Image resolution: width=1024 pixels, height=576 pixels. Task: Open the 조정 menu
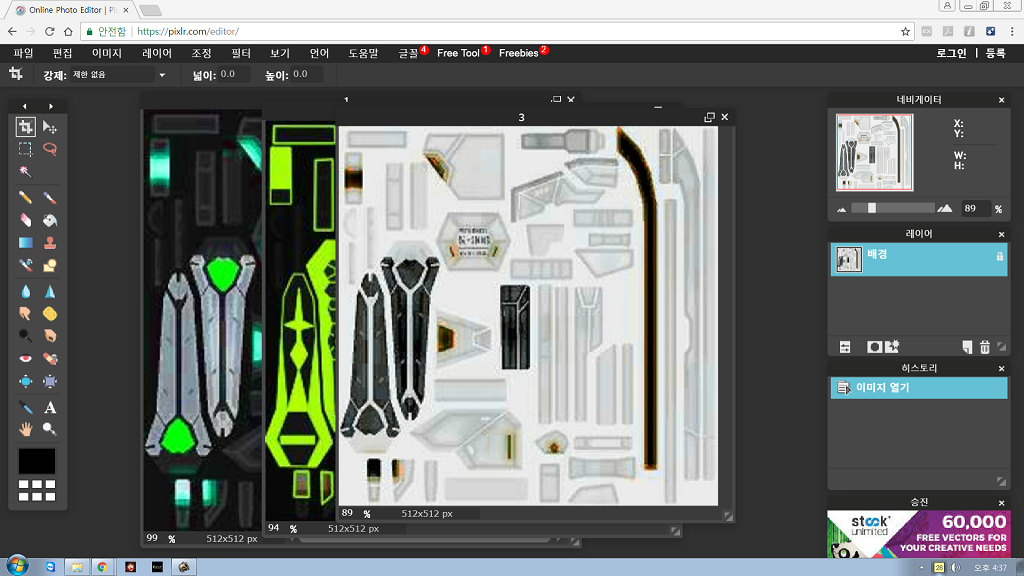201,53
